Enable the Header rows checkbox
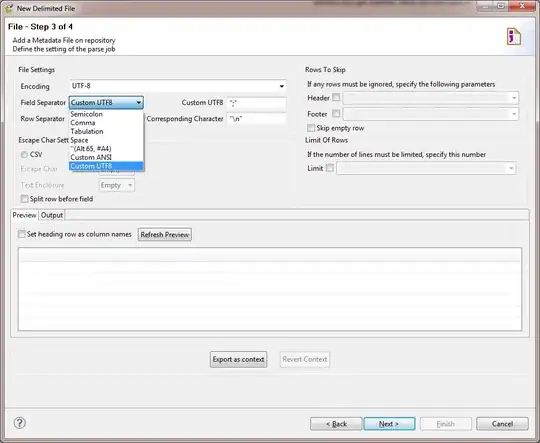540x443 pixels. coord(336,97)
